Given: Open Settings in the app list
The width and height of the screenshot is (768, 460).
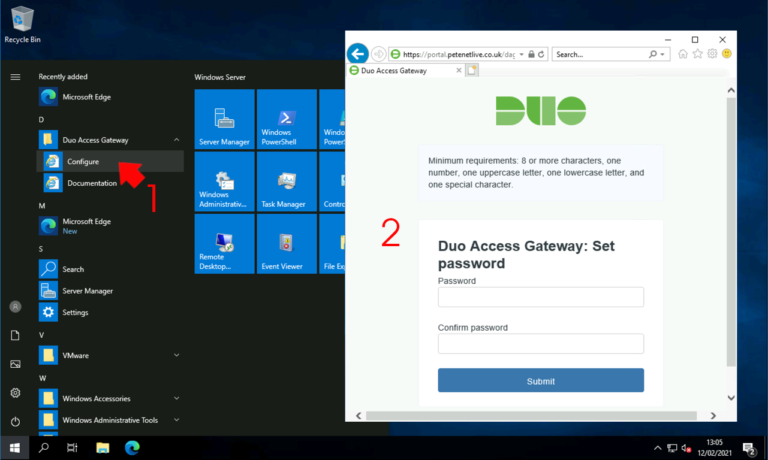Looking at the screenshot, I should (x=110, y=312).
